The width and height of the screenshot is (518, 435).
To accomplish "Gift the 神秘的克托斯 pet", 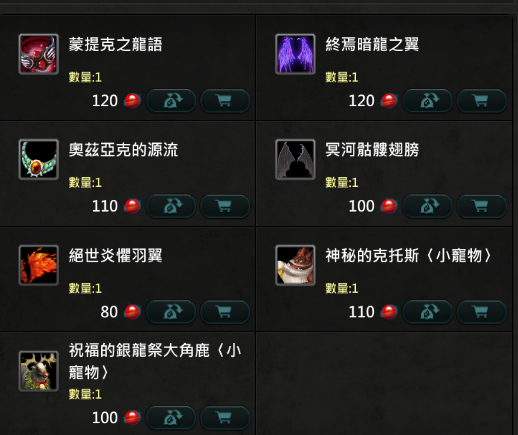I will pyautogui.click(x=428, y=312).
